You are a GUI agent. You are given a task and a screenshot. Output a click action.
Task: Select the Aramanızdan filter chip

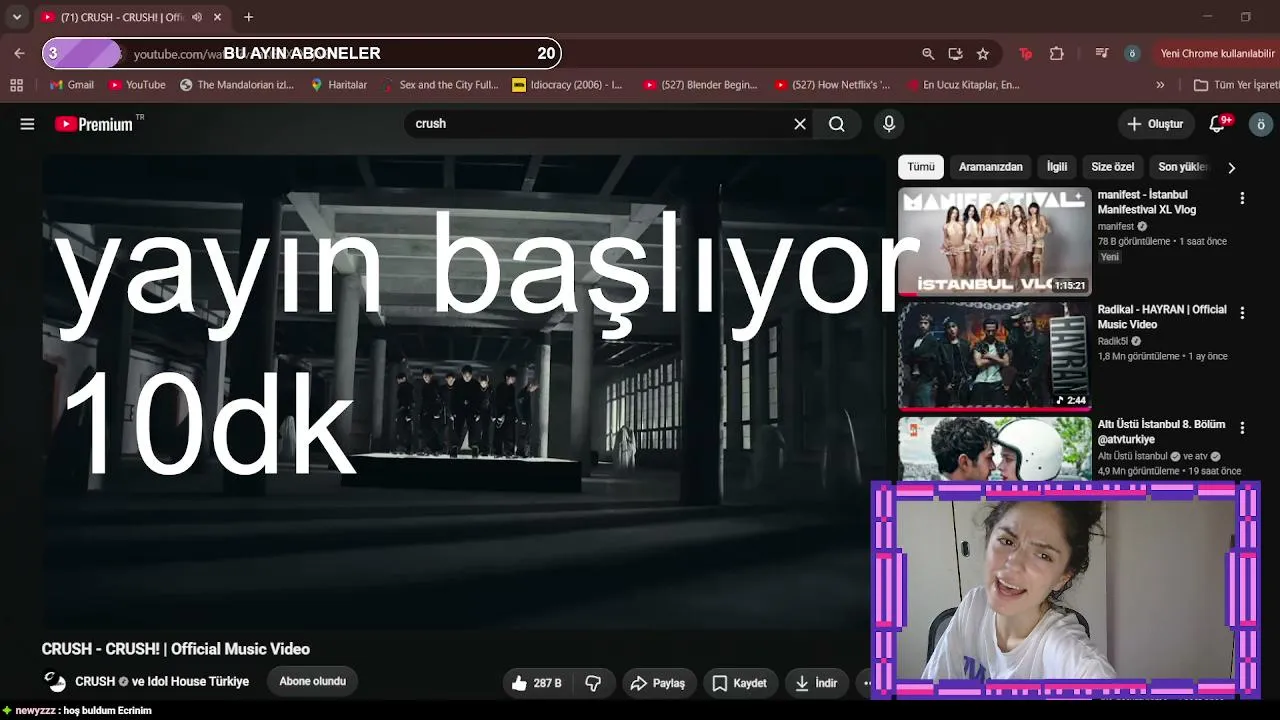click(991, 167)
